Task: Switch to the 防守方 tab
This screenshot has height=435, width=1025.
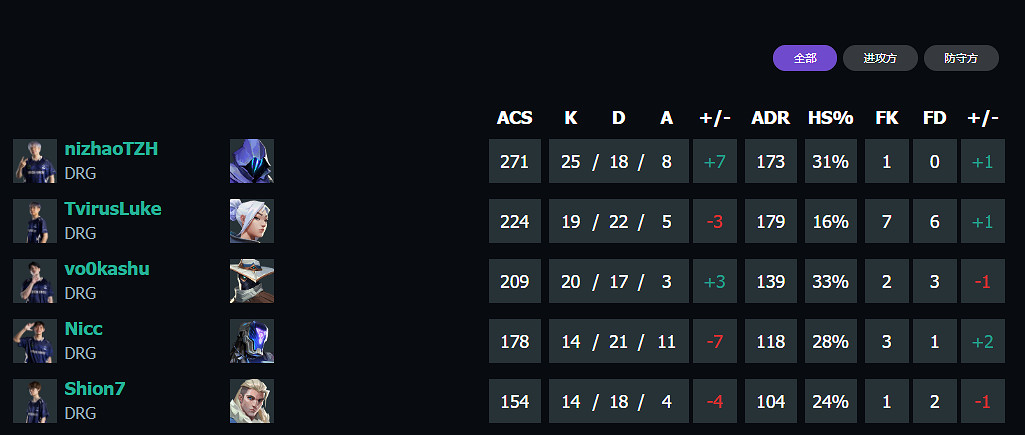Action: 962,58
